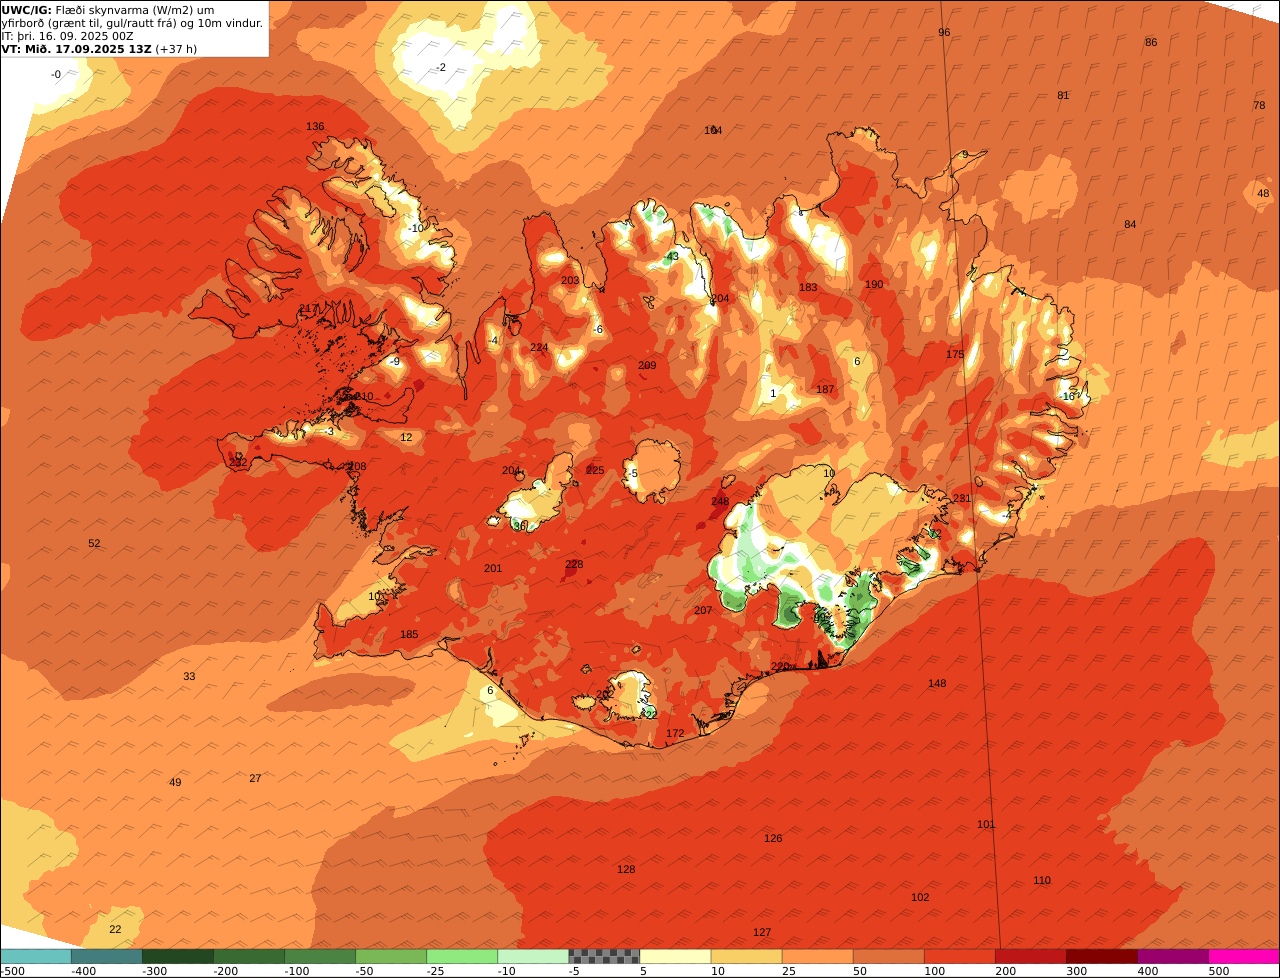Click the map value 224
1280x978 pixels.
539,348
